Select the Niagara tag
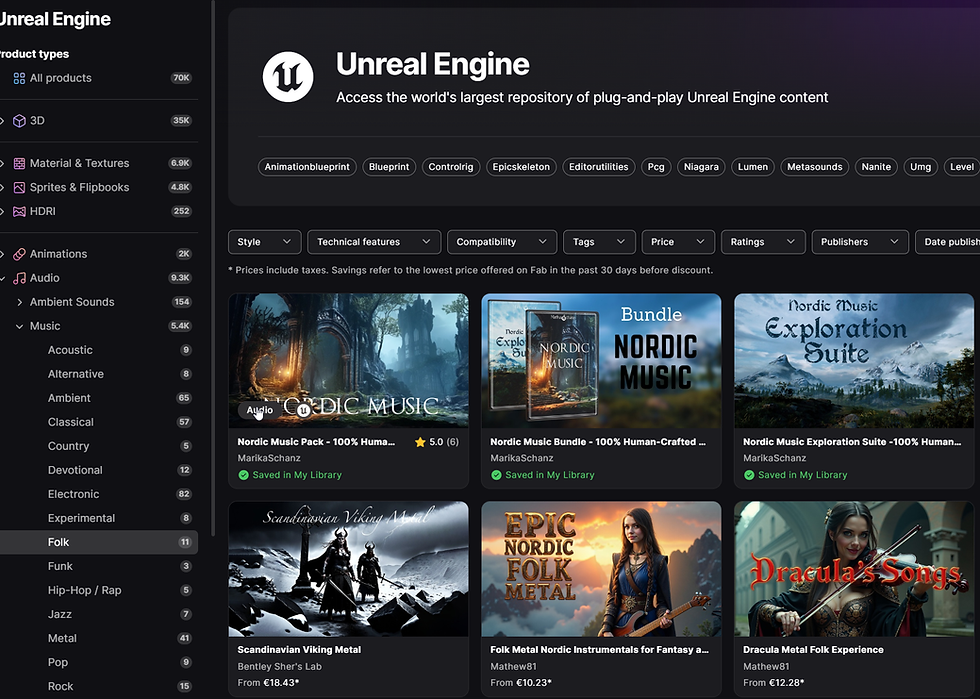980x699 pixels. tap(701, 167)
